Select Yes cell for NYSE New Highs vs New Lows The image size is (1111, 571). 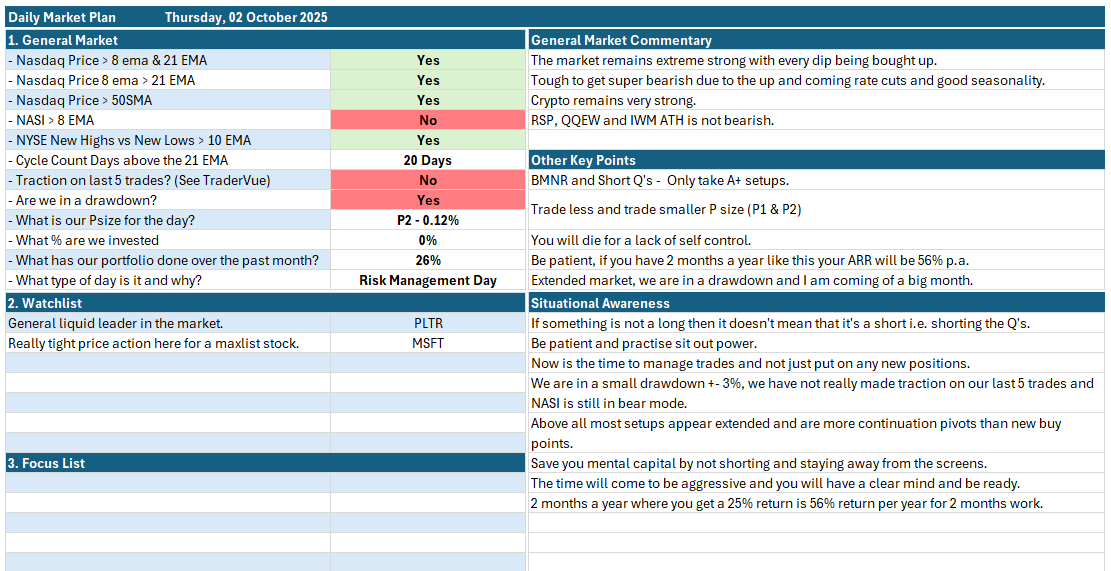(x=428, y=140)
